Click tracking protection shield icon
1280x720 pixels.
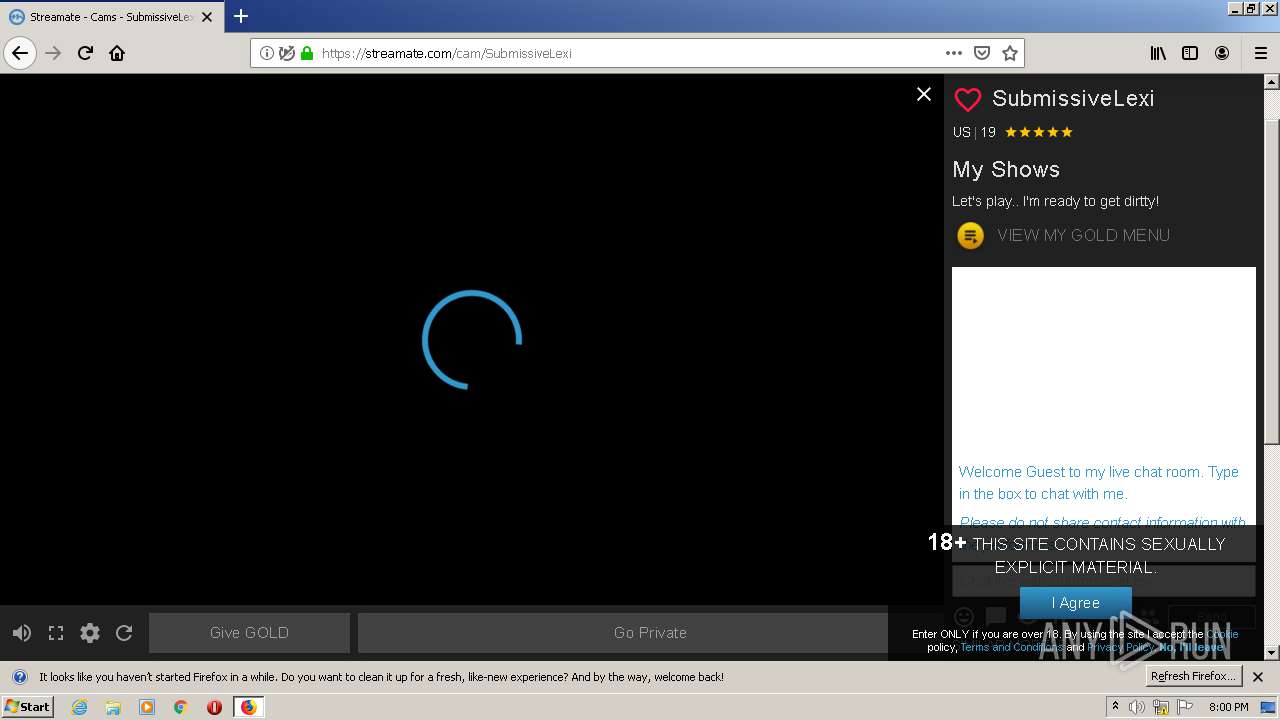click(286, 53)
